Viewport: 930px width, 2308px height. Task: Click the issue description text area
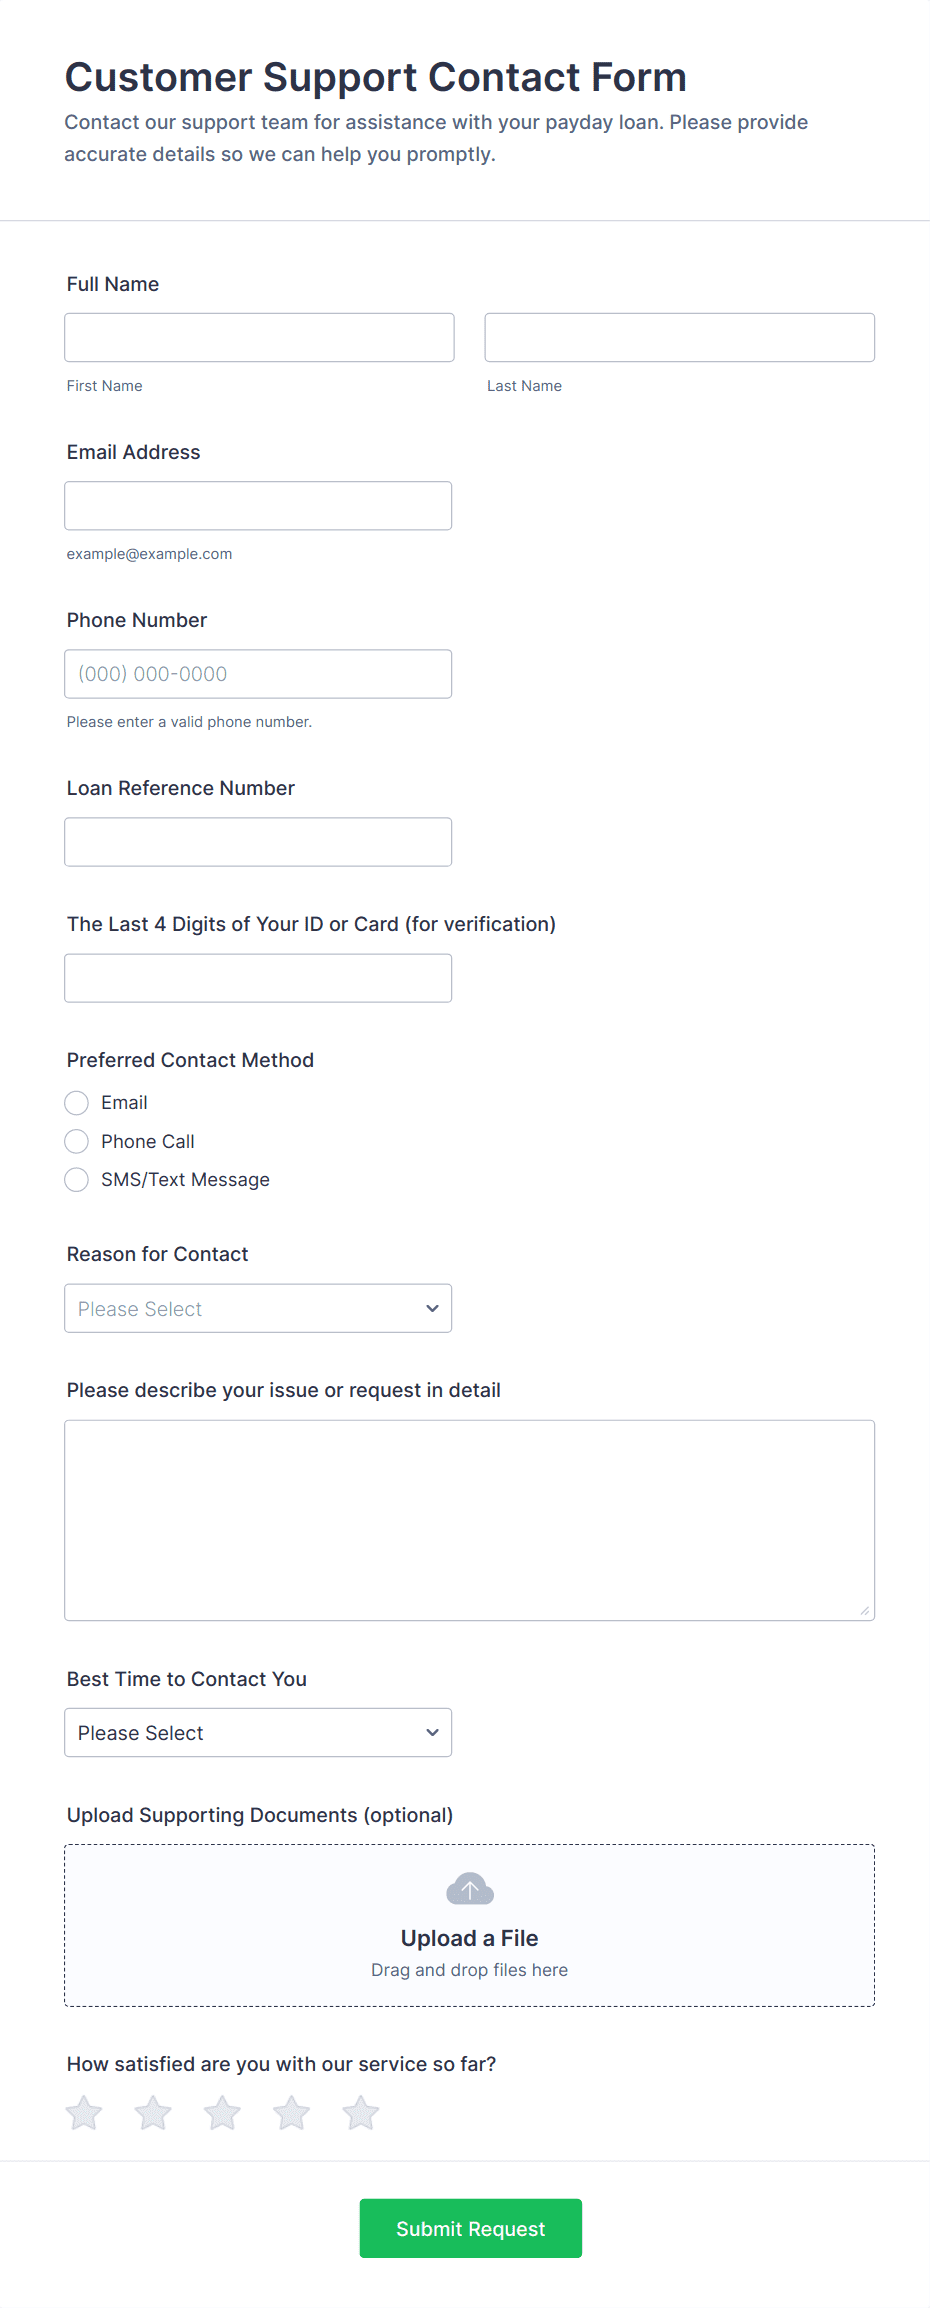point(470,1520)
